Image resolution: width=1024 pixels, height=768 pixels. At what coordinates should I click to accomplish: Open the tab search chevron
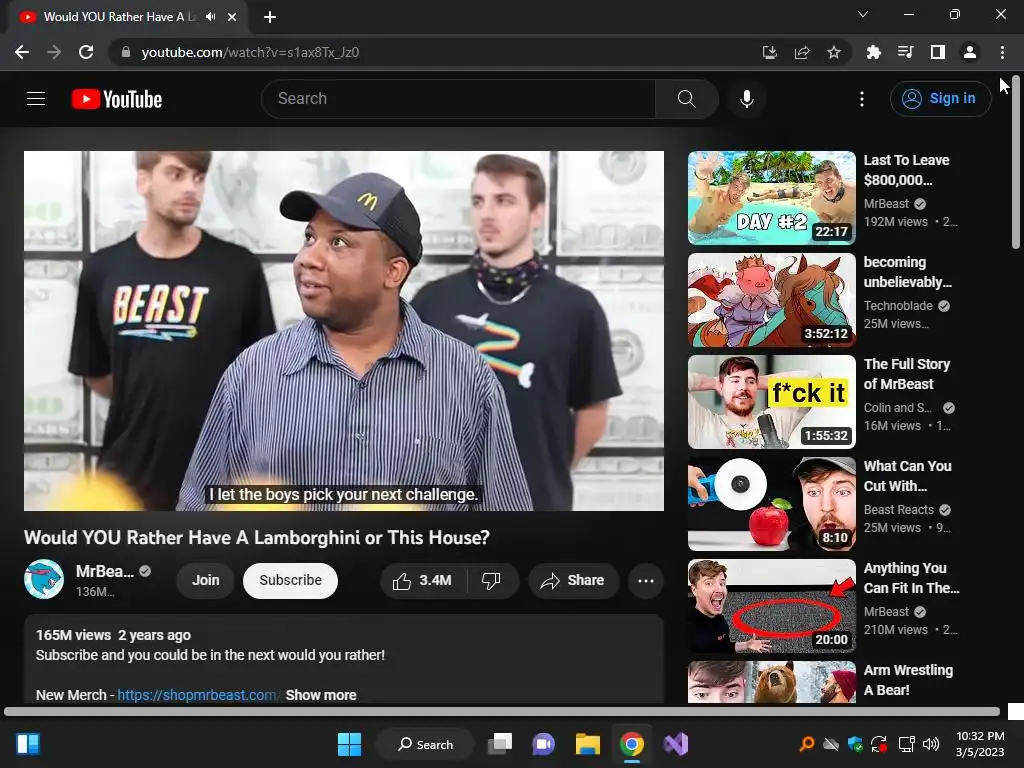[863, 14]
